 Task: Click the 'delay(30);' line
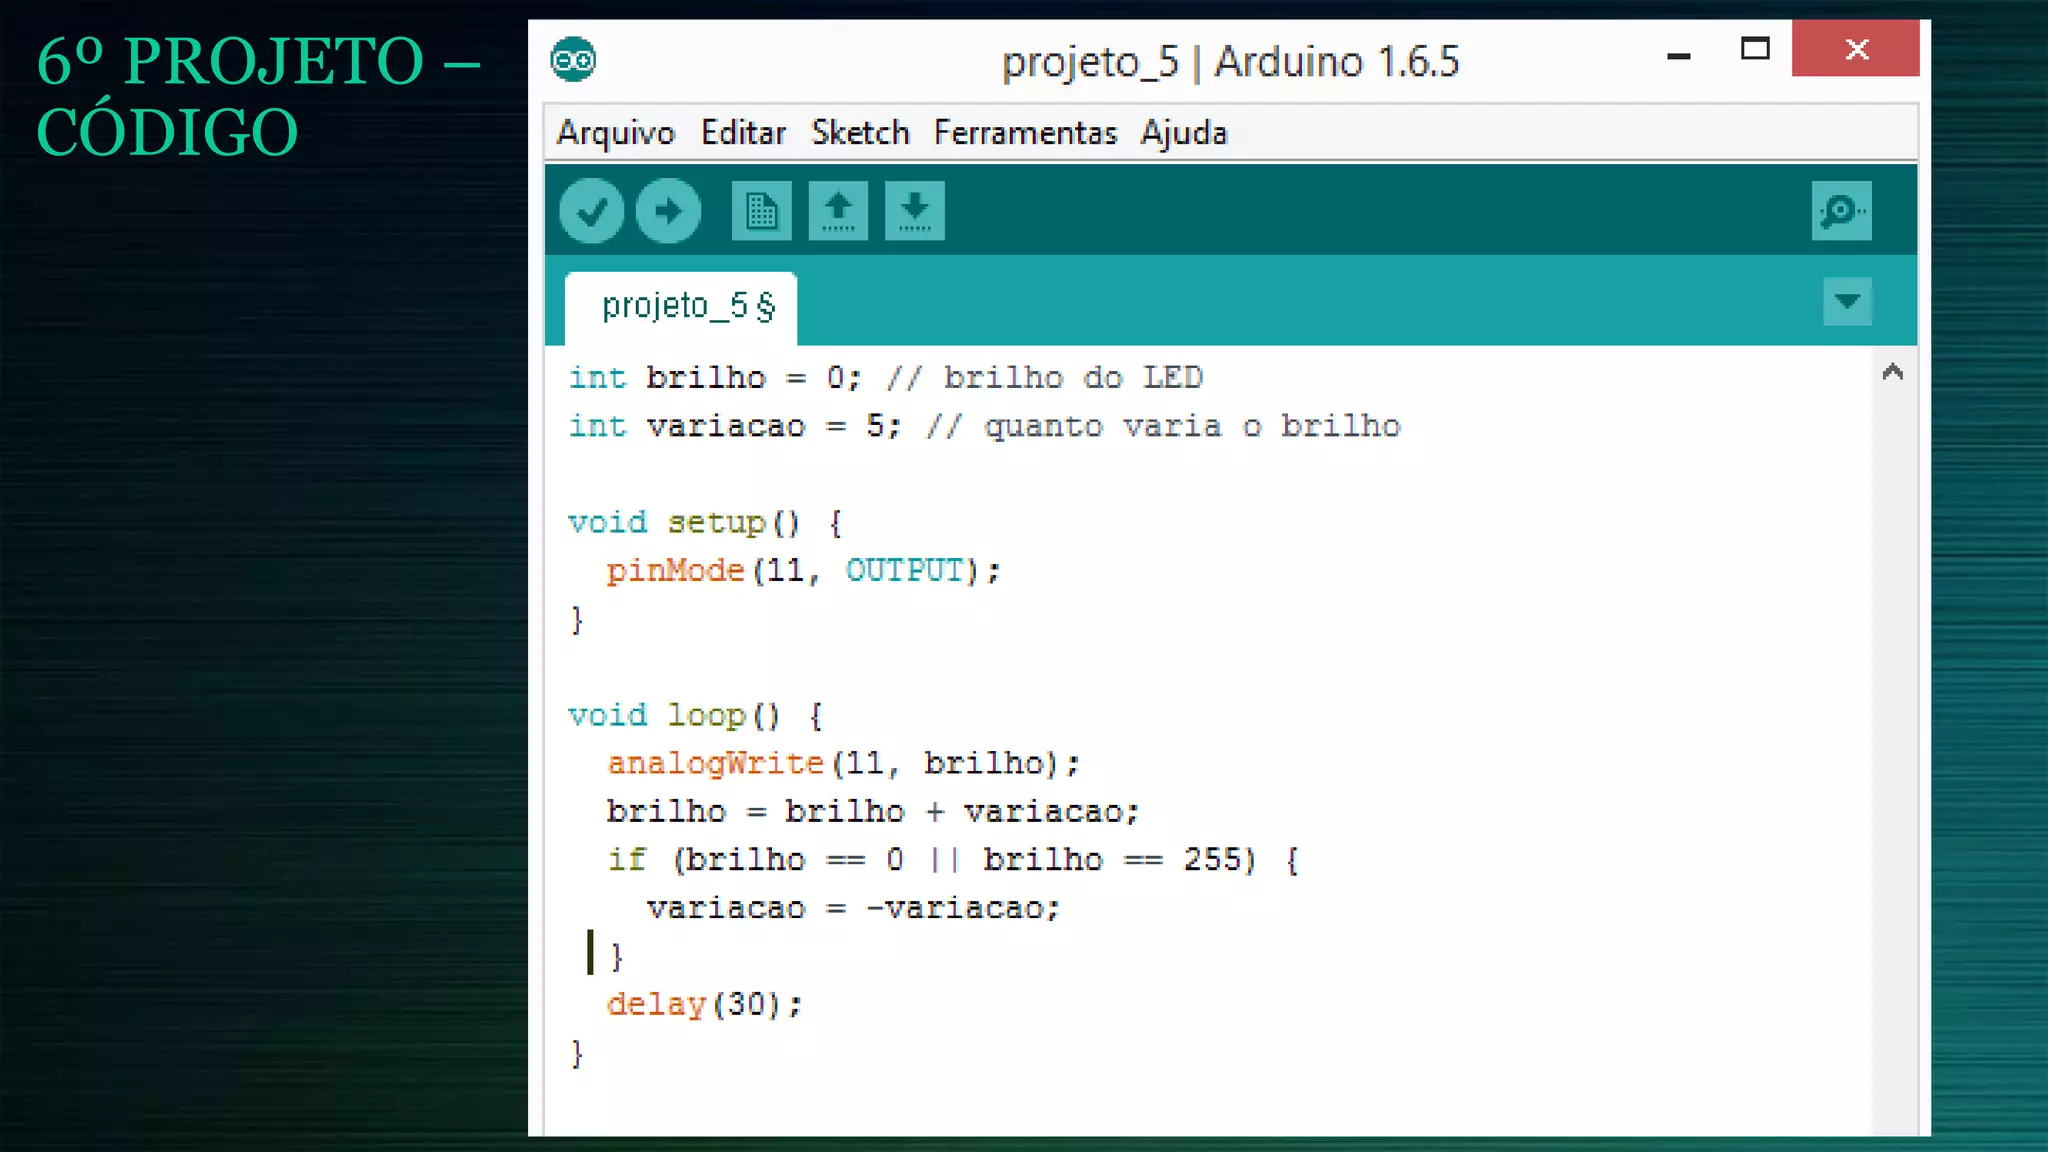click(704, 1004)
